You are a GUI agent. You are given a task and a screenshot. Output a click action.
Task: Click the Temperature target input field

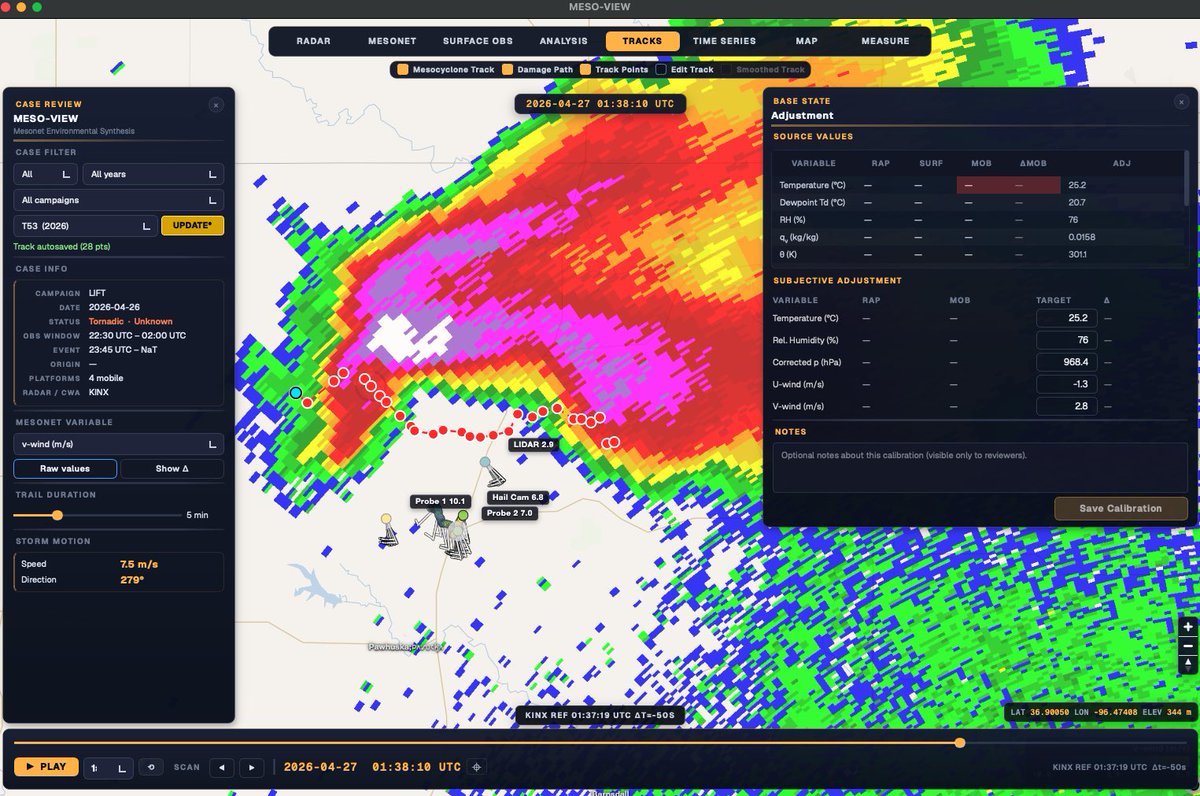[1067, 318]
